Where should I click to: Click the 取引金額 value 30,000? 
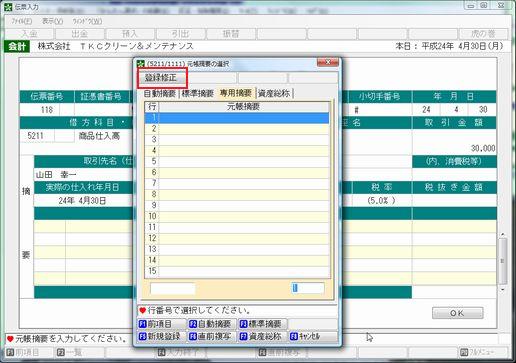click(483, 148)
